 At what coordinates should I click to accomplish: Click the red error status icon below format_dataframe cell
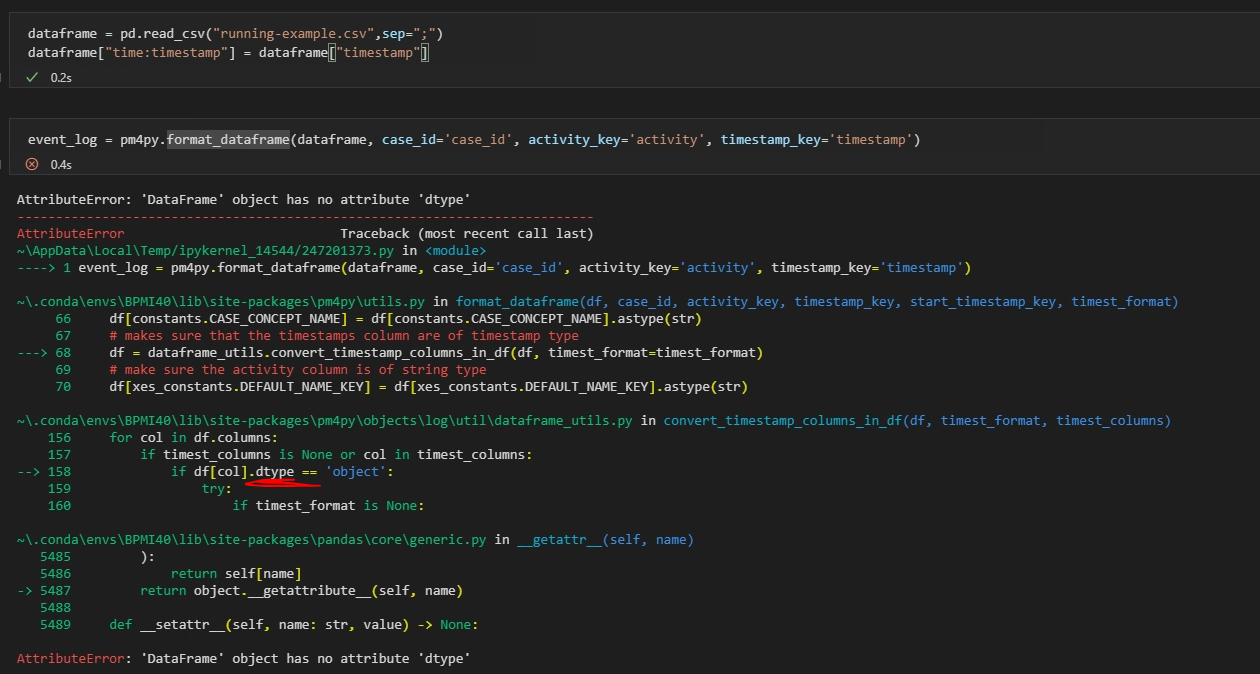pyautogui.click(x=32, y=164)
